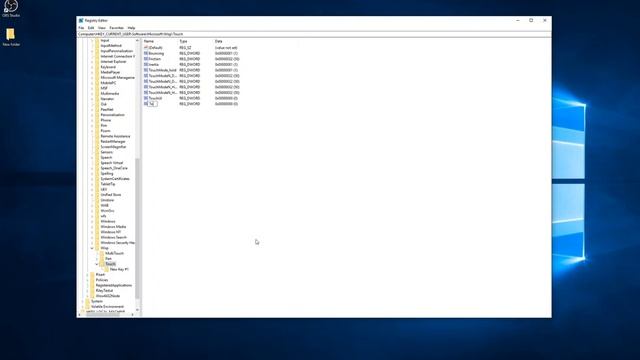Viewport: 640px width, 360px height.
Task: Expand the Personalization key
Action: pyautogui.click(x=92, y=115)
